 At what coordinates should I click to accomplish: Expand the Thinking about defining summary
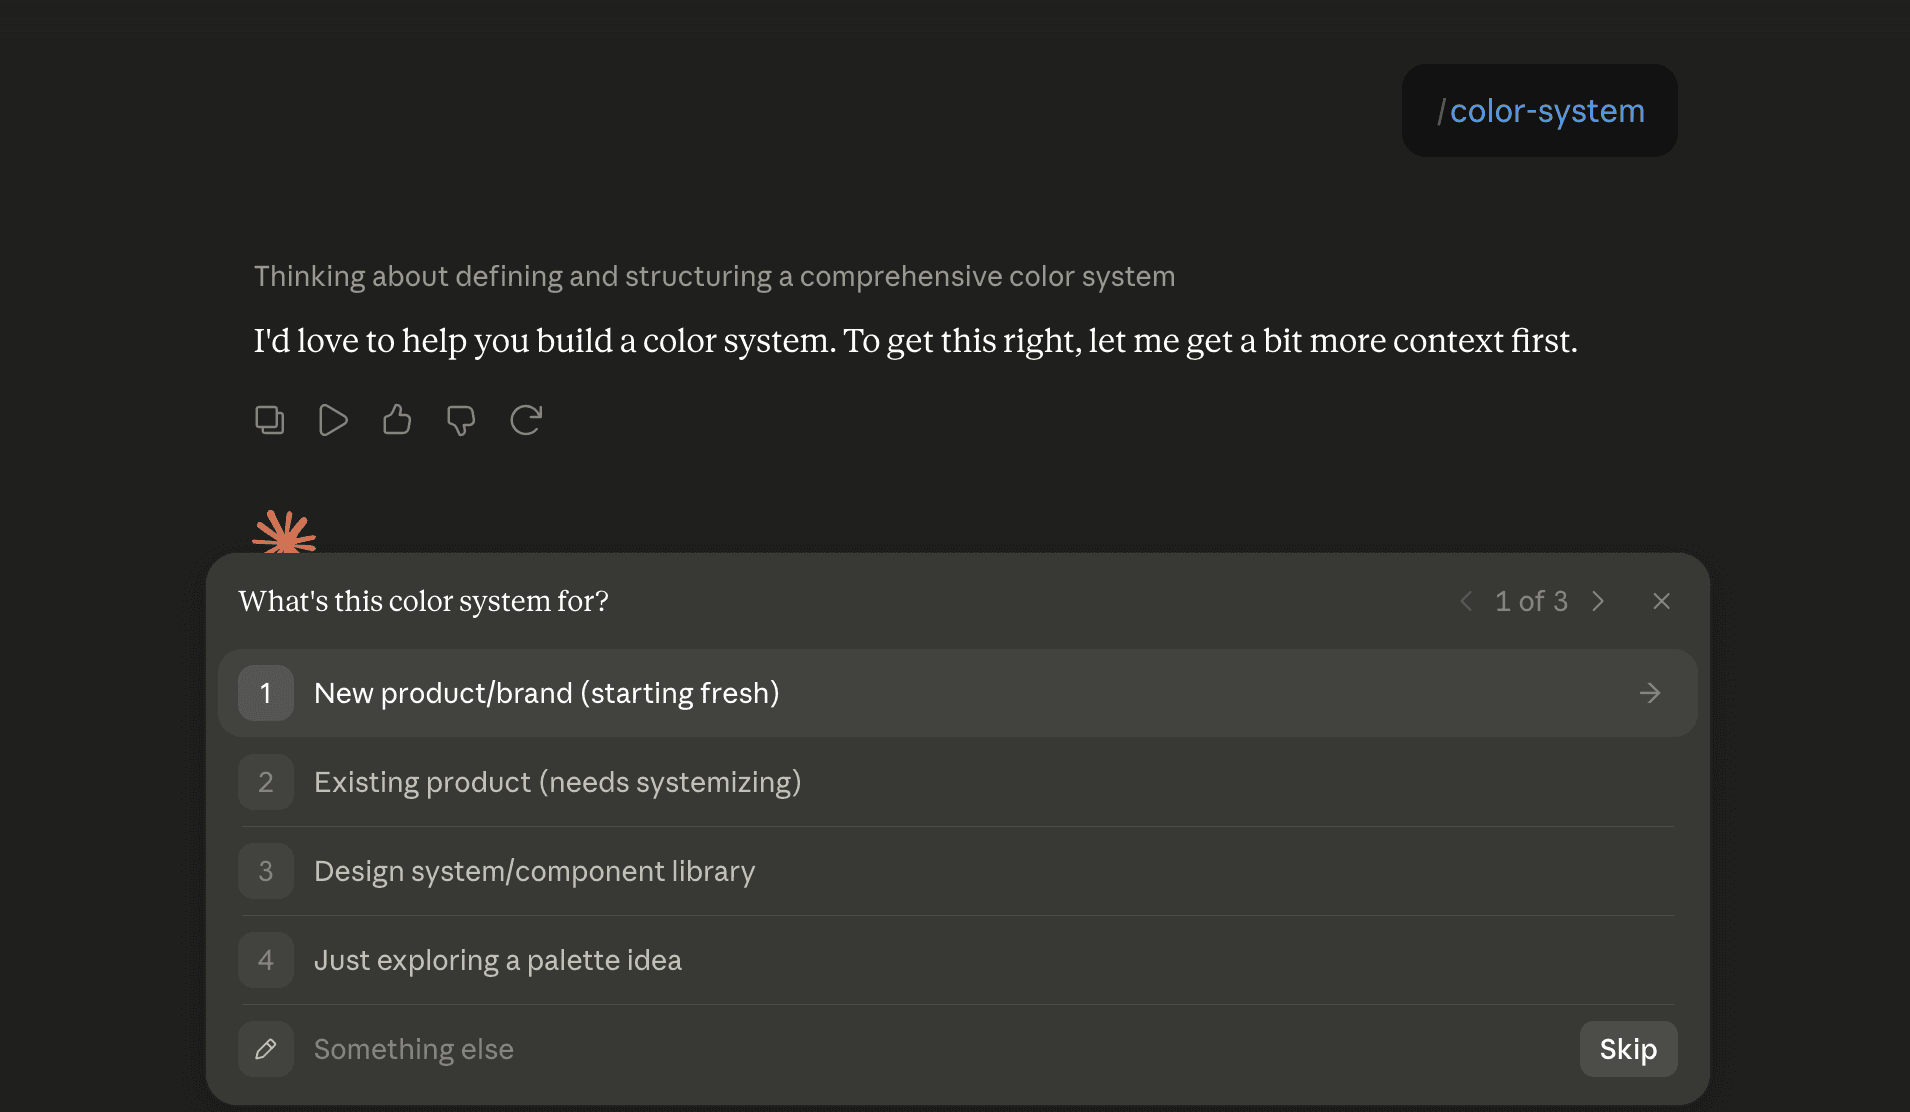click(x=714, y=276)
